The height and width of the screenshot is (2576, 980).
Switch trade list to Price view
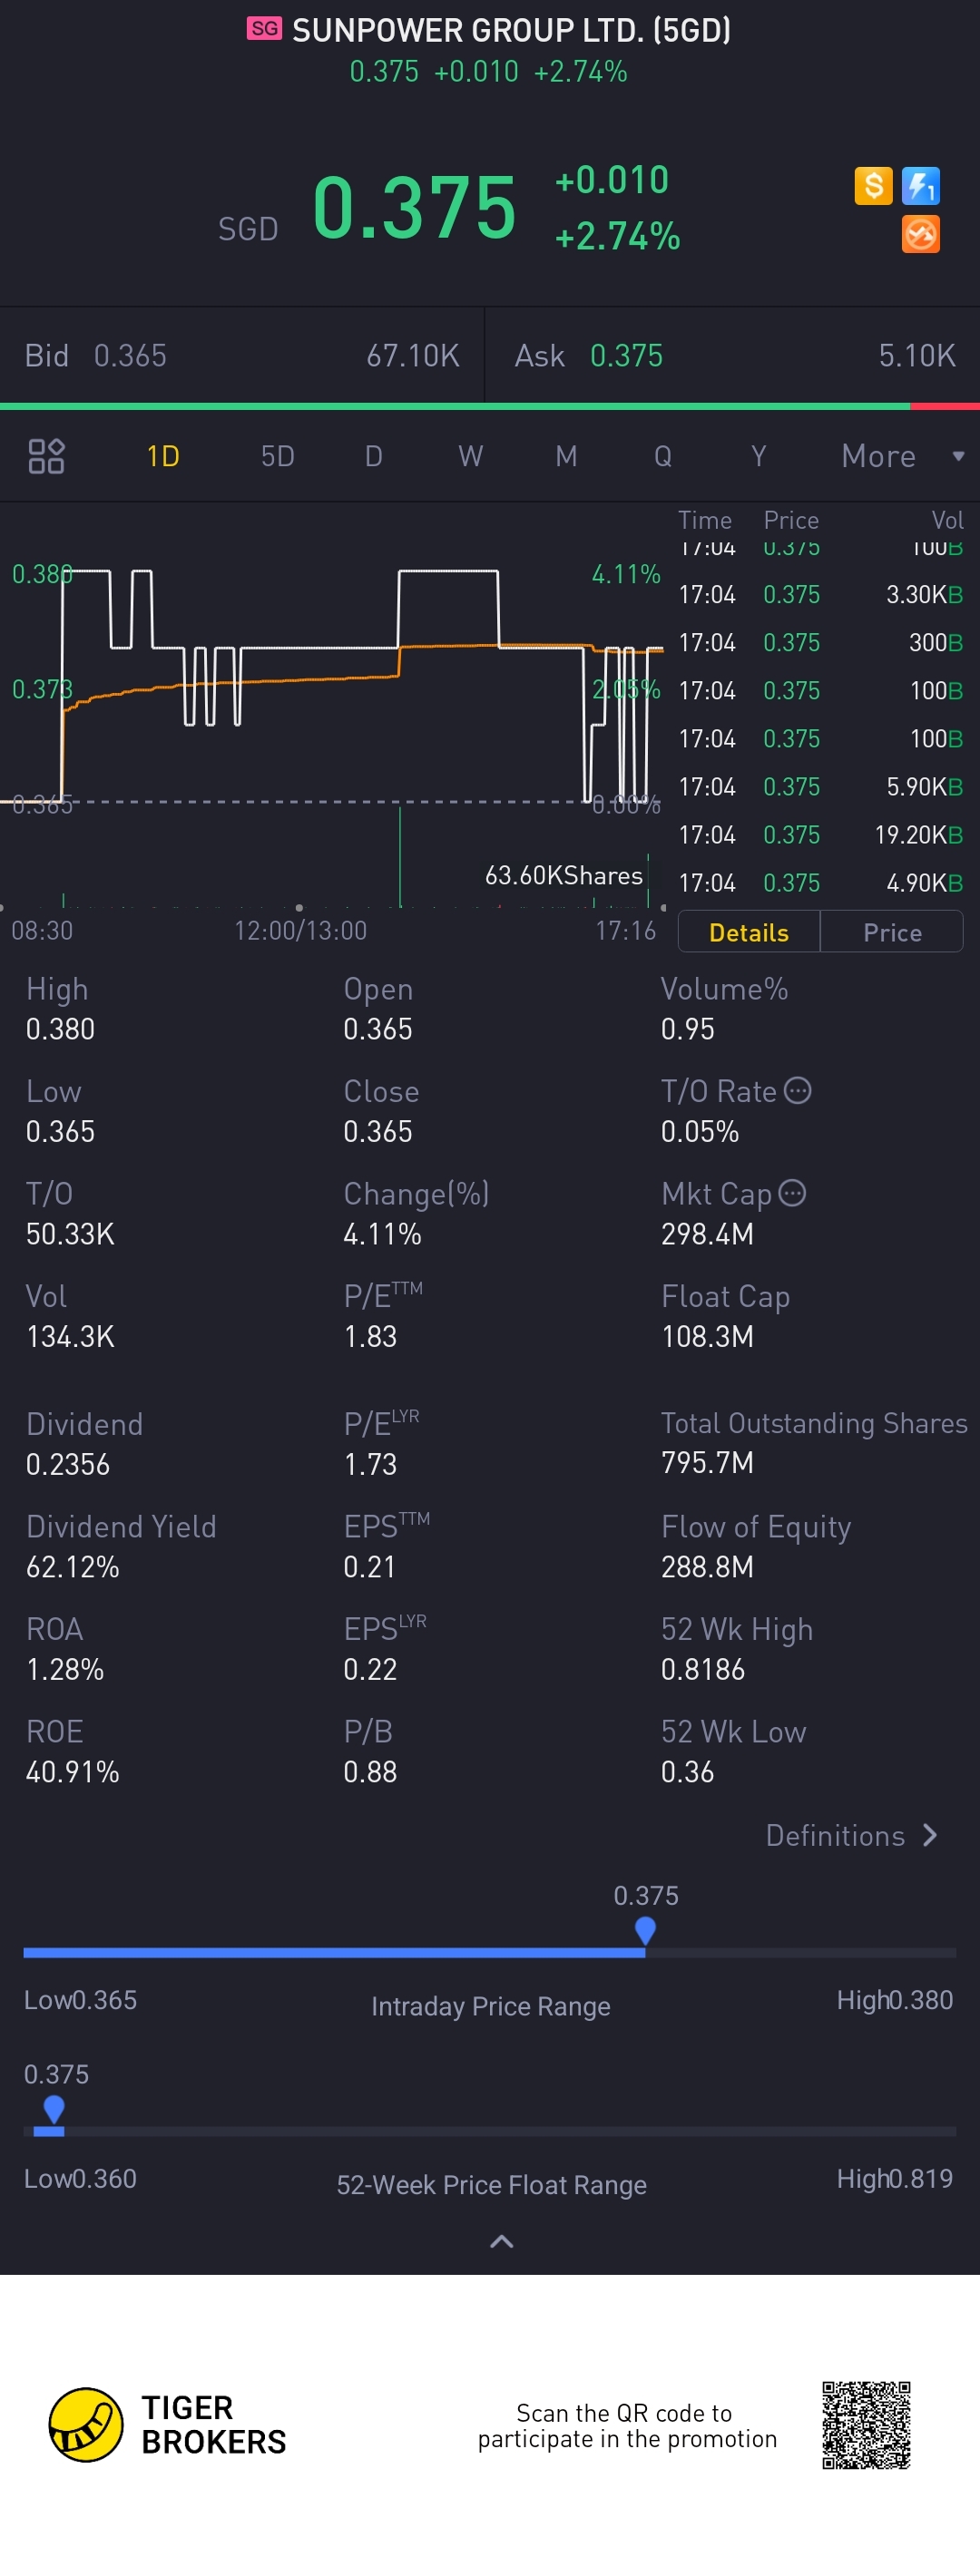892,932
